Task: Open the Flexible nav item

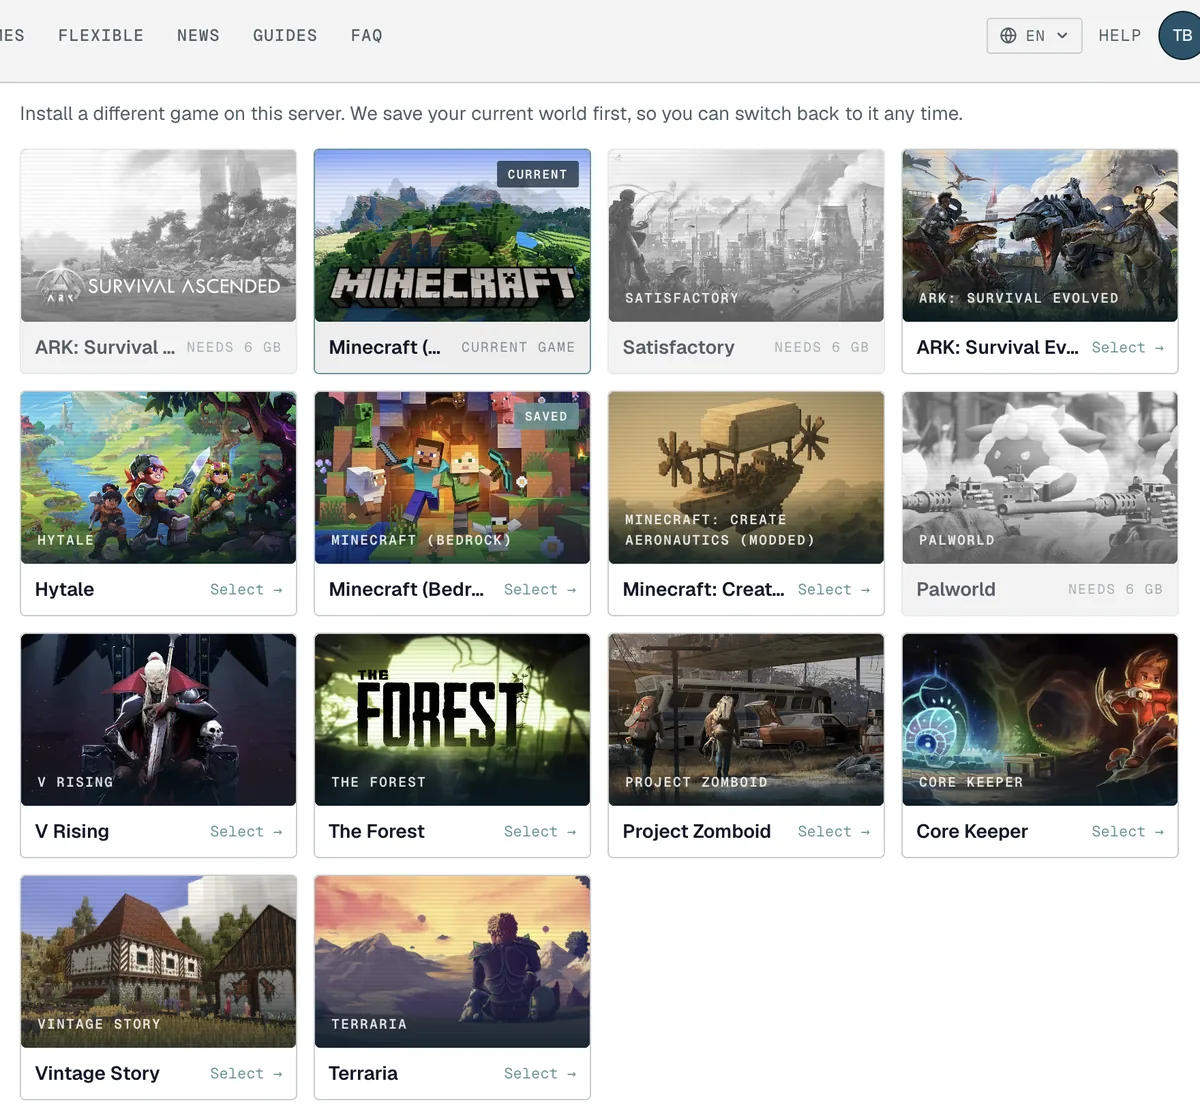Action: pos(101,35)
